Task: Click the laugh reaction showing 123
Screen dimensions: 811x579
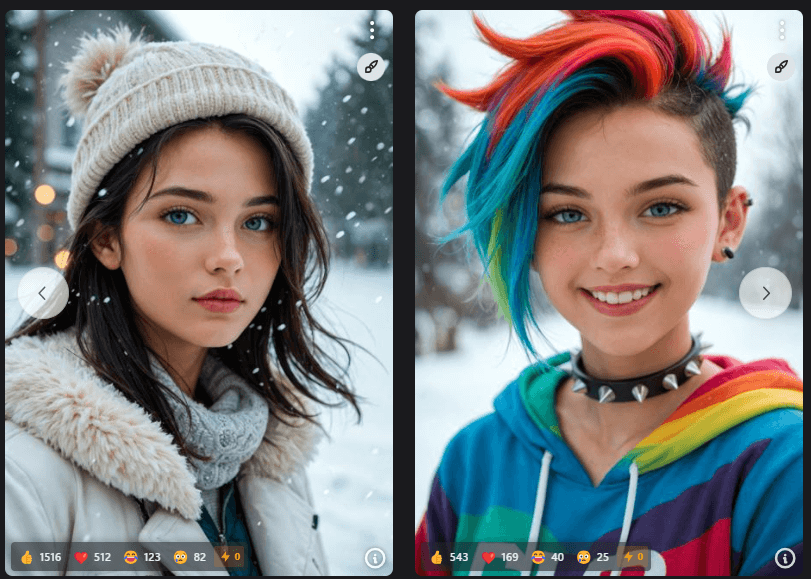Action: pyautogui.click(x=142, y=557)
